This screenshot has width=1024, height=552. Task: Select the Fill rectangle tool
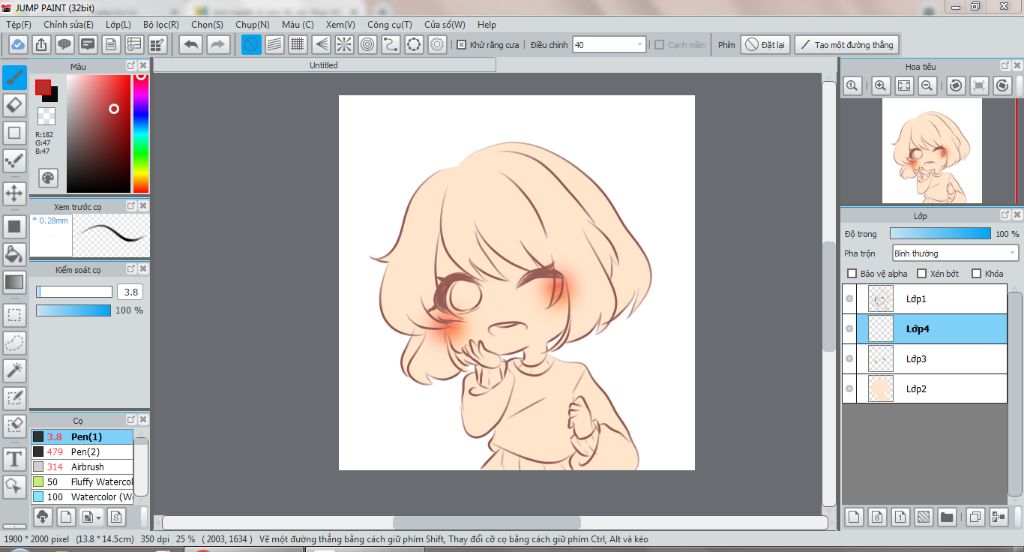pyautogui.click(x=14, y=227)
